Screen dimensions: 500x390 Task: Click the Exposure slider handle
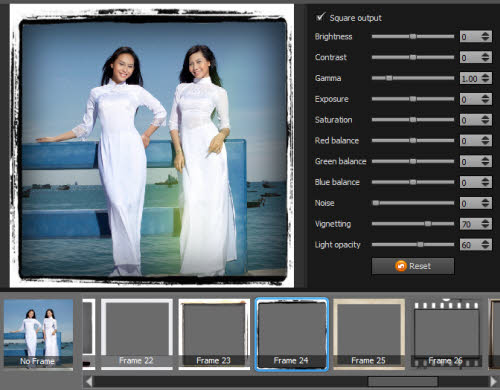(413, 99)
